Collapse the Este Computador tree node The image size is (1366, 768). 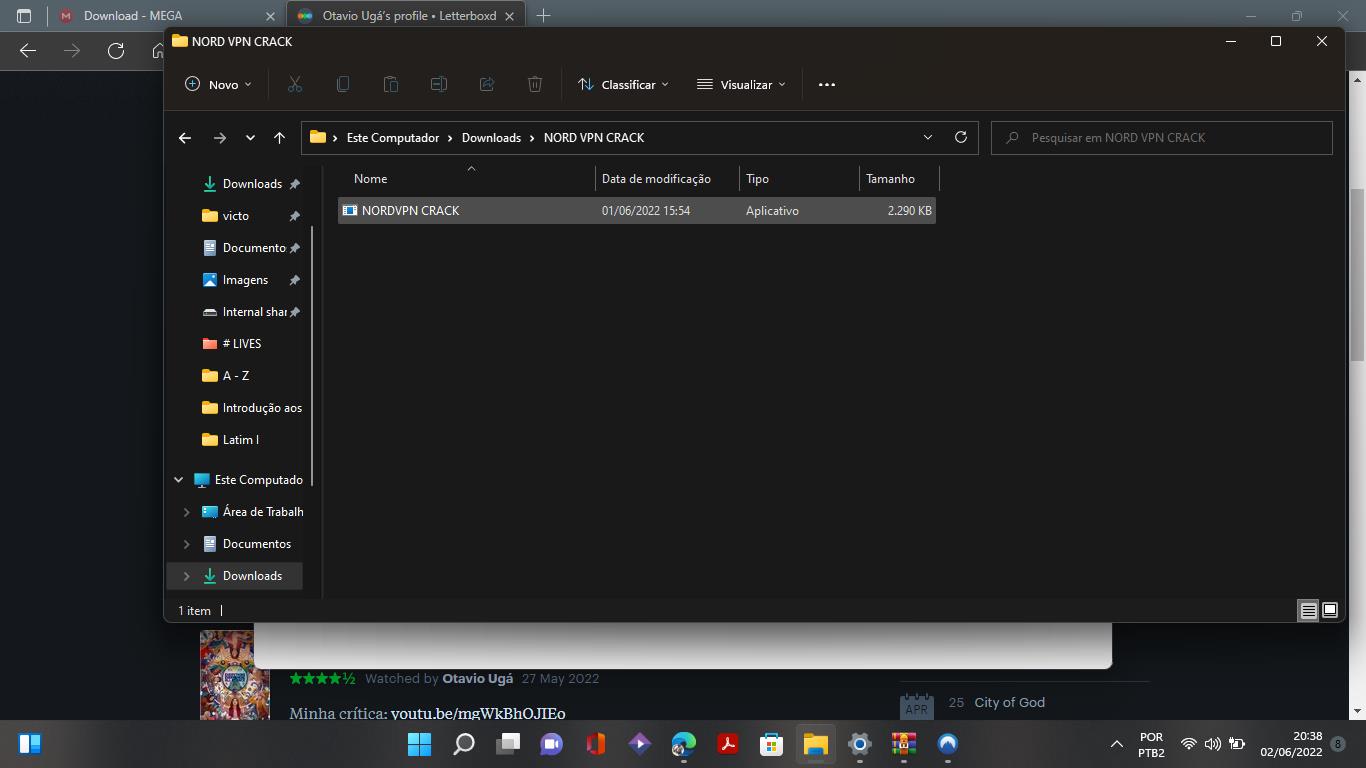[x=179, y=480]
